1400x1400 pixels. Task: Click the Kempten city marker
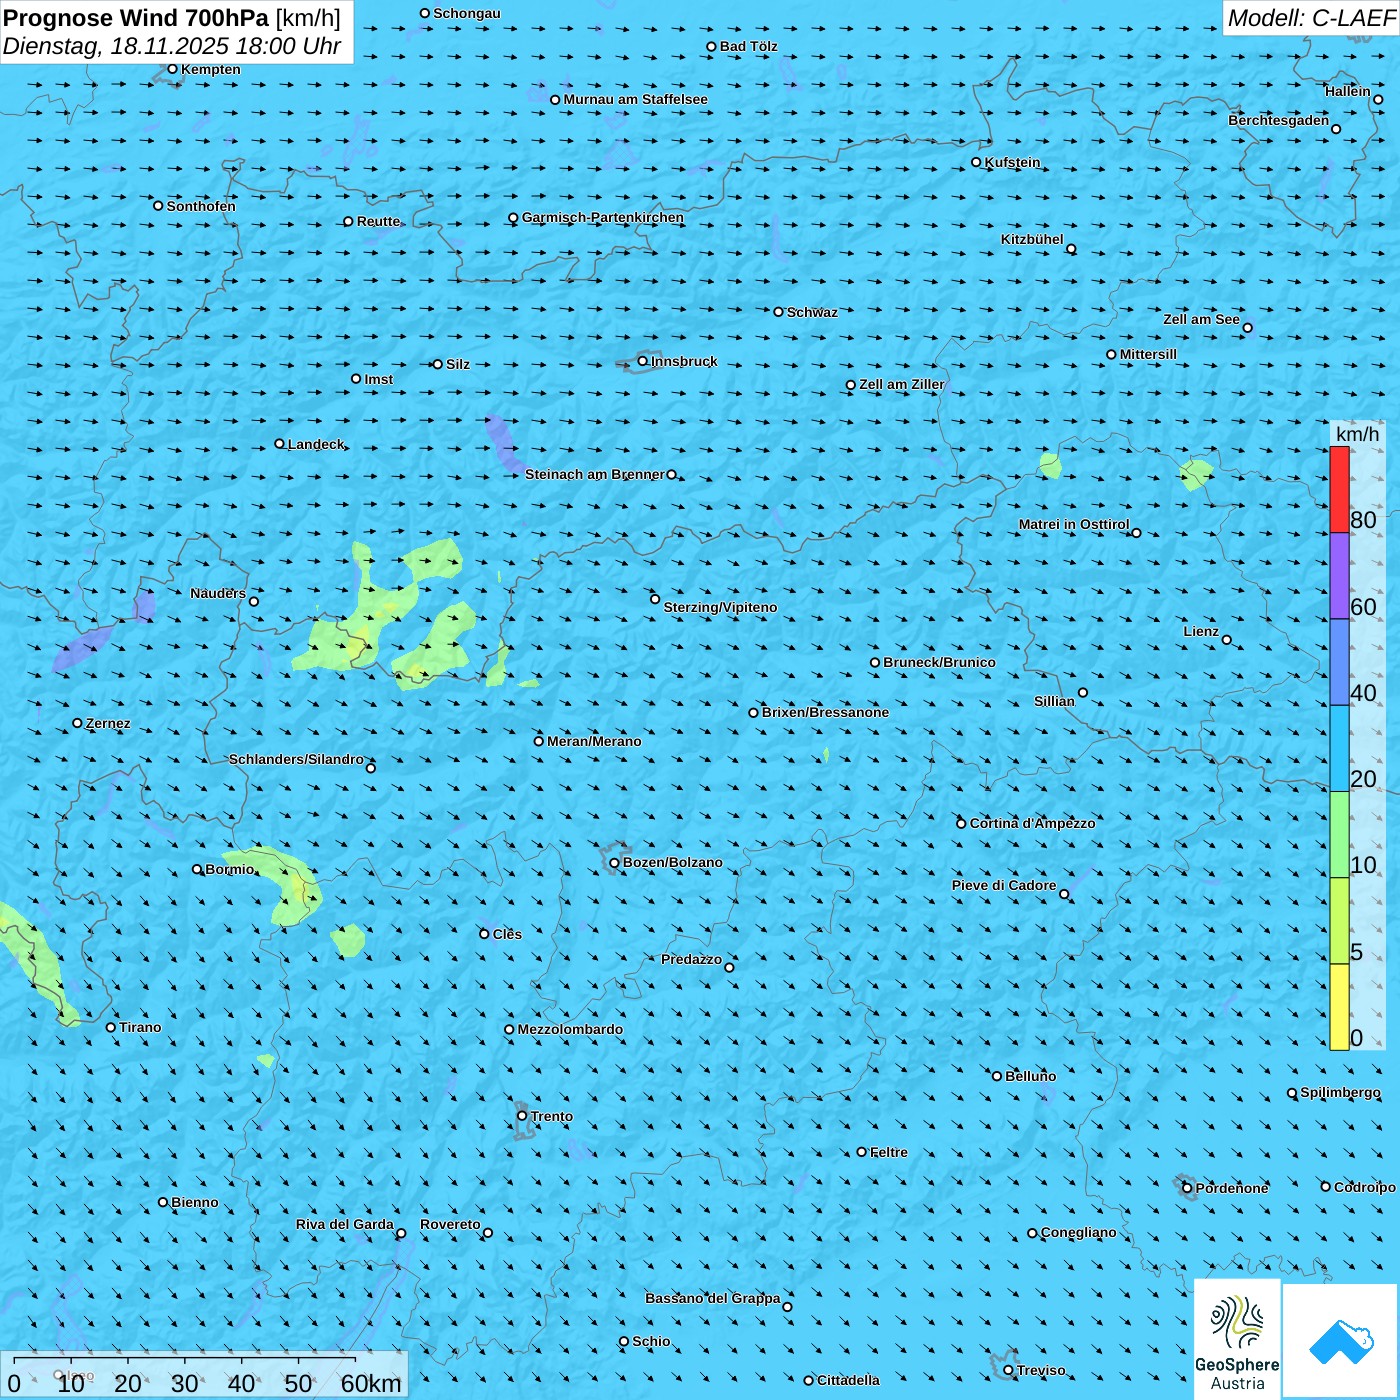coord(172,69)
